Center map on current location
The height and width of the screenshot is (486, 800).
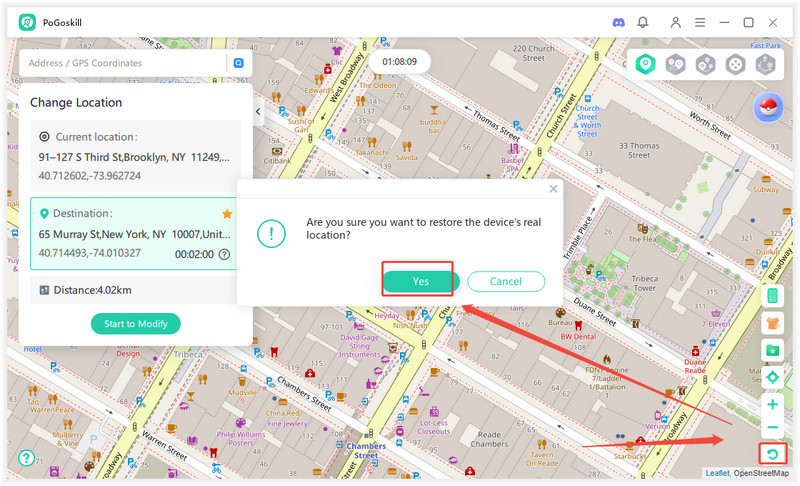click(772, 377)
